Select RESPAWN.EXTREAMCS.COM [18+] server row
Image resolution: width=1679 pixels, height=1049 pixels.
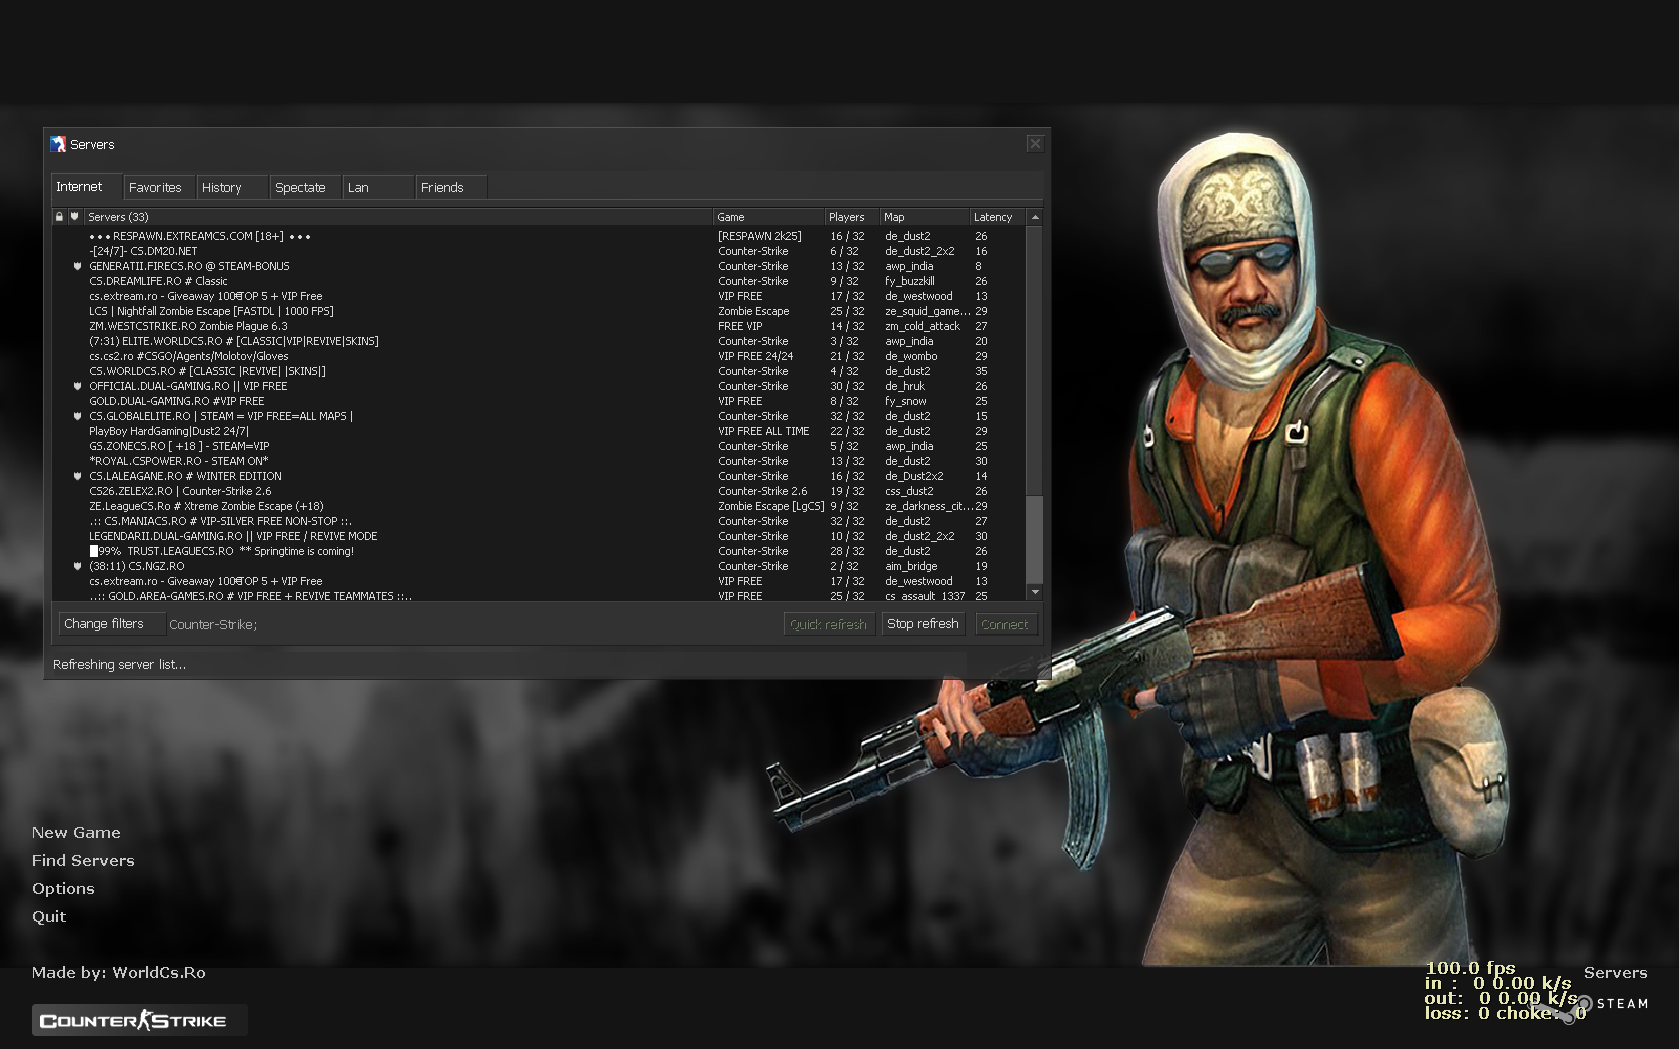coord(539,236)
